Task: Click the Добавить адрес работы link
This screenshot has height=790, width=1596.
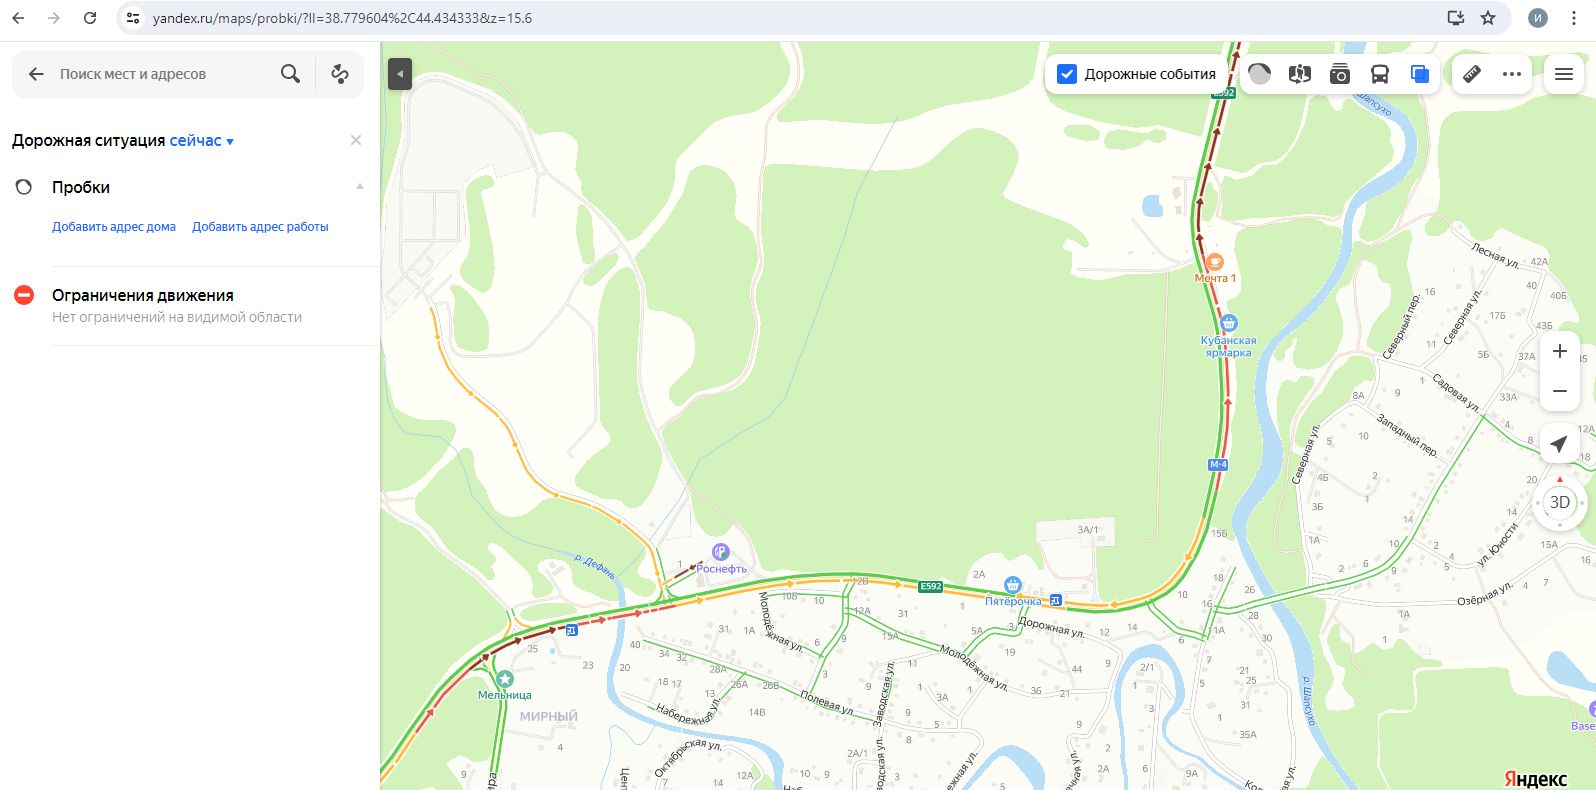Action: click(x=260, y=227)
